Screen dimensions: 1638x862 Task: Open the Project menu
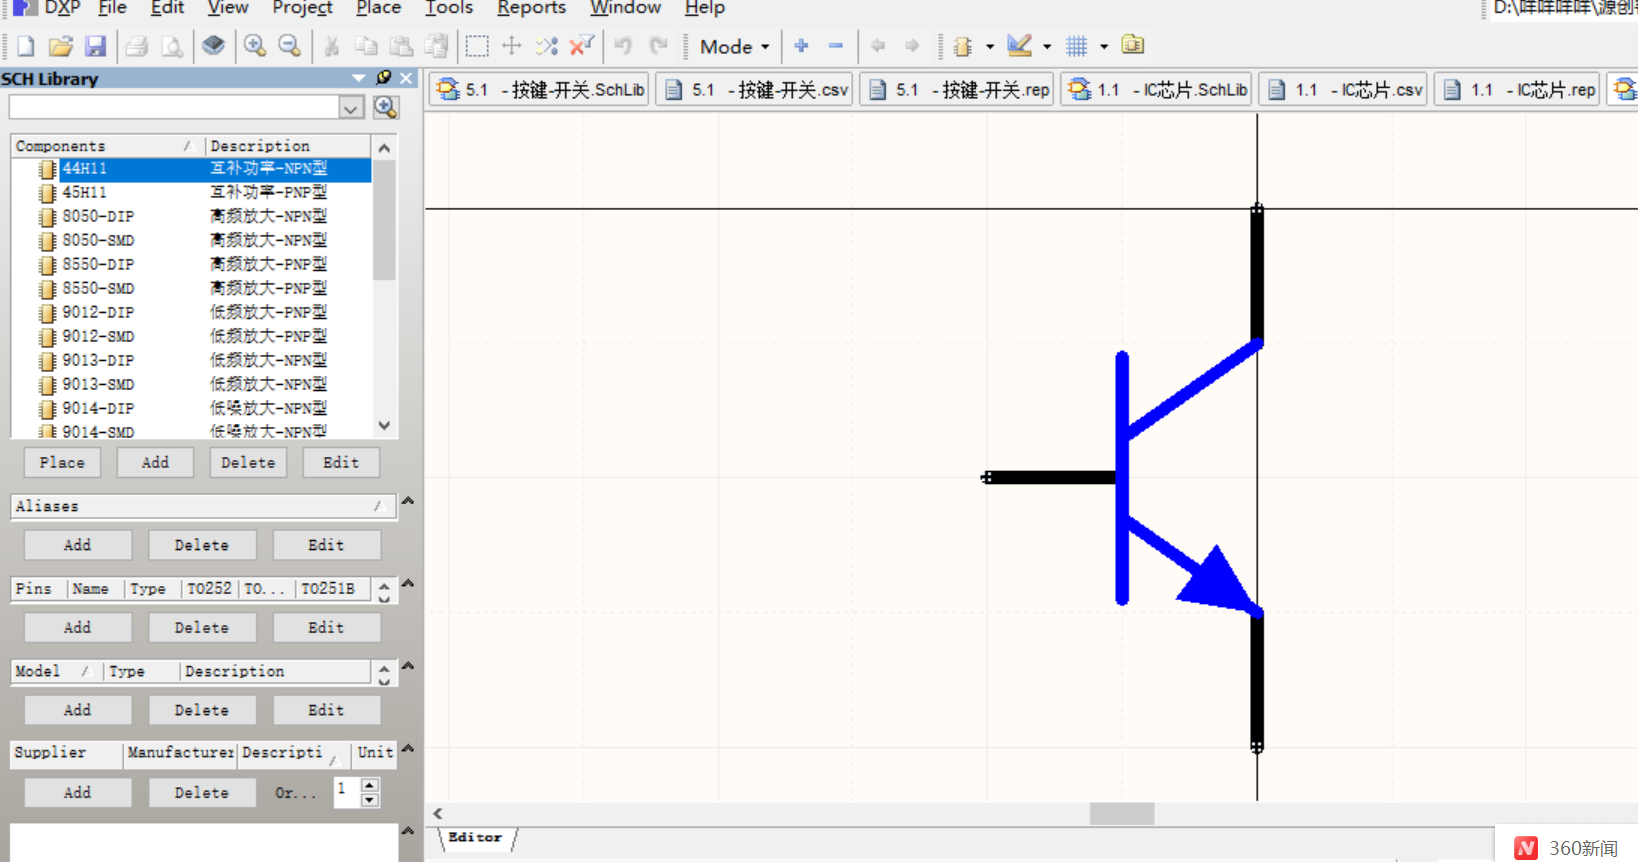point(302,8)
